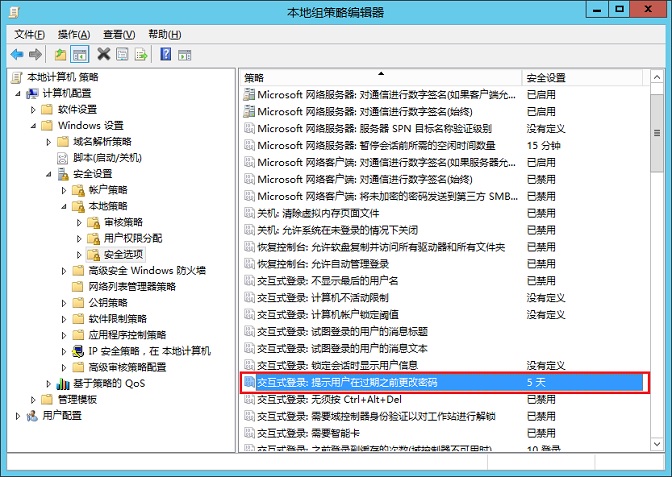The width and height of the screenshot is (672, 477).
Task: Select 脚本(启动/关机) tree item
Action: [x=107, y=158]
